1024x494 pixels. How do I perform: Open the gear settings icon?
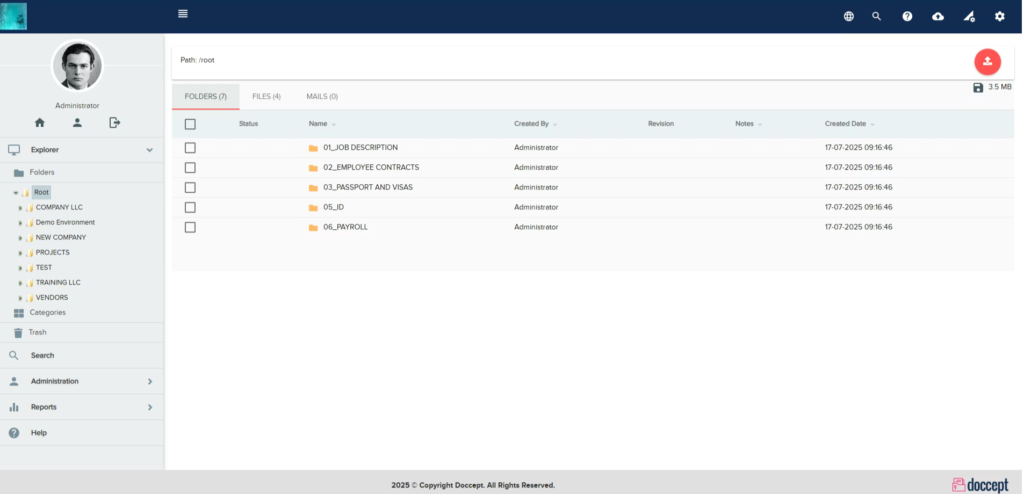[1000, 16]
